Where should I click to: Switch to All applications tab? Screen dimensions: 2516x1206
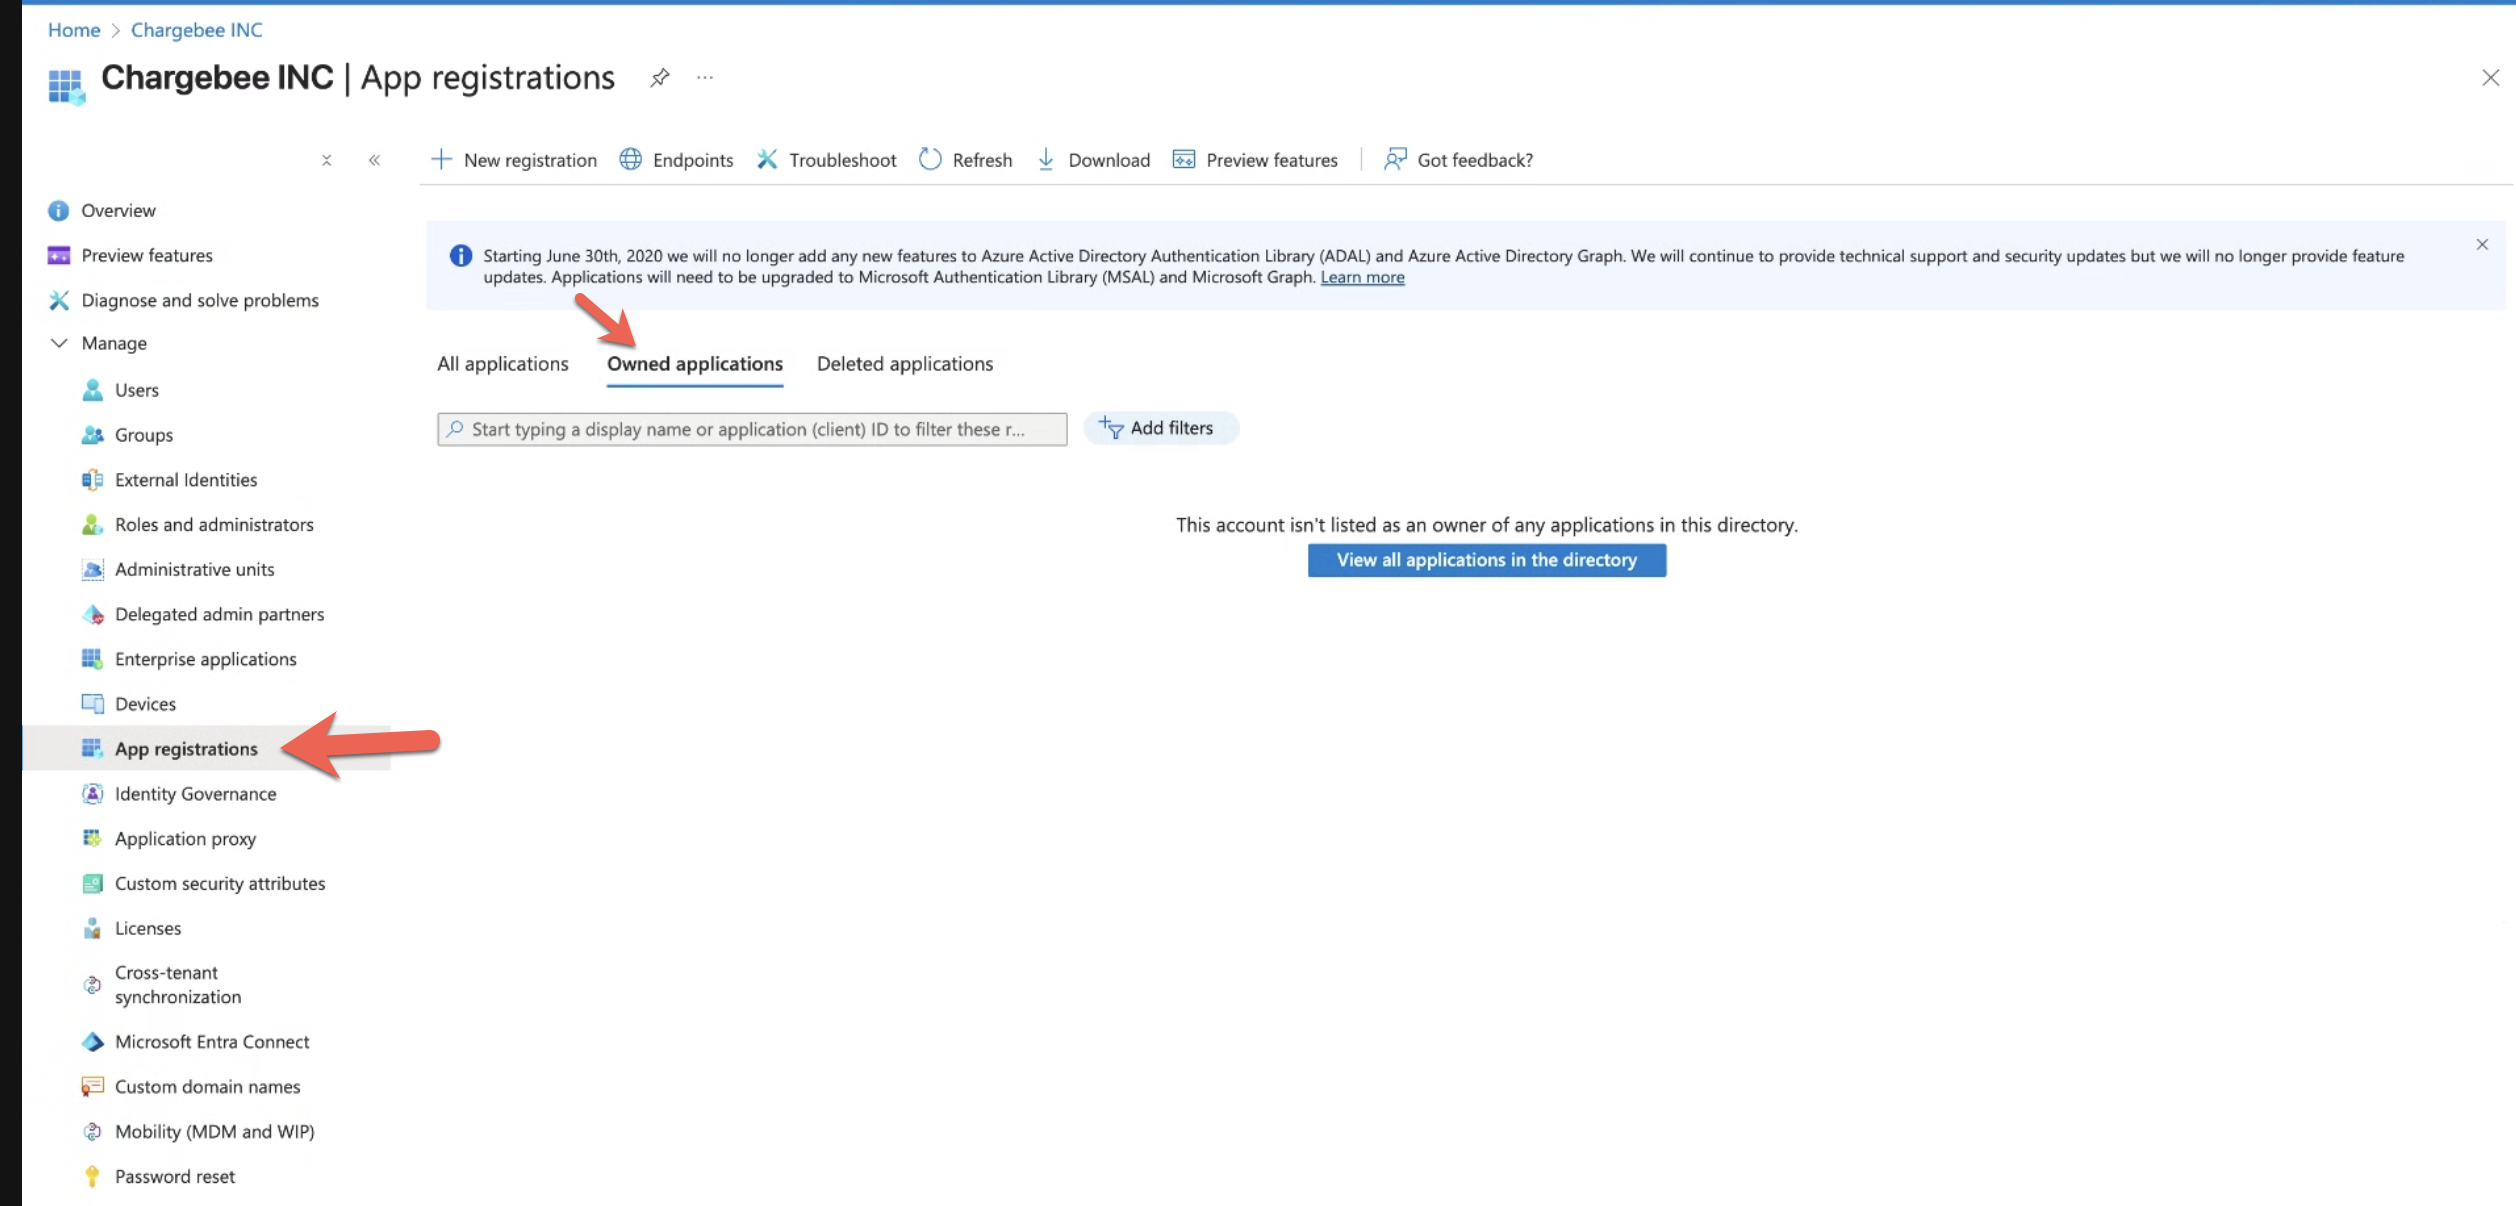click(502, 364)
